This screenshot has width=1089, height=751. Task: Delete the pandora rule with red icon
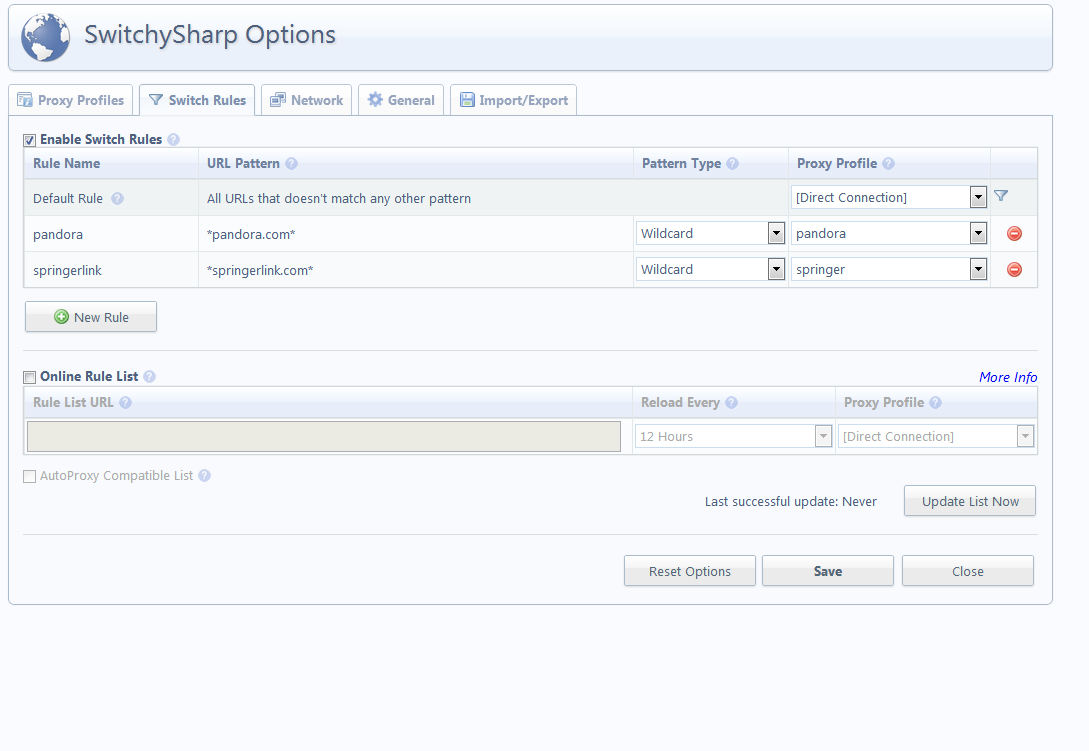pos(1014,234)
